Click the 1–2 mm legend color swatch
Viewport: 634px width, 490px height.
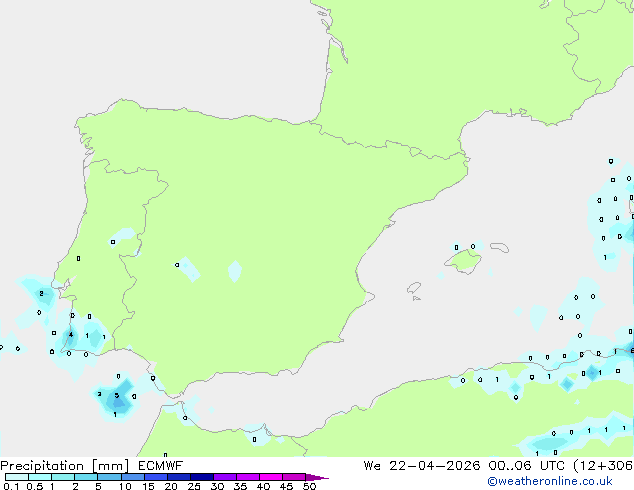(63, 477)
